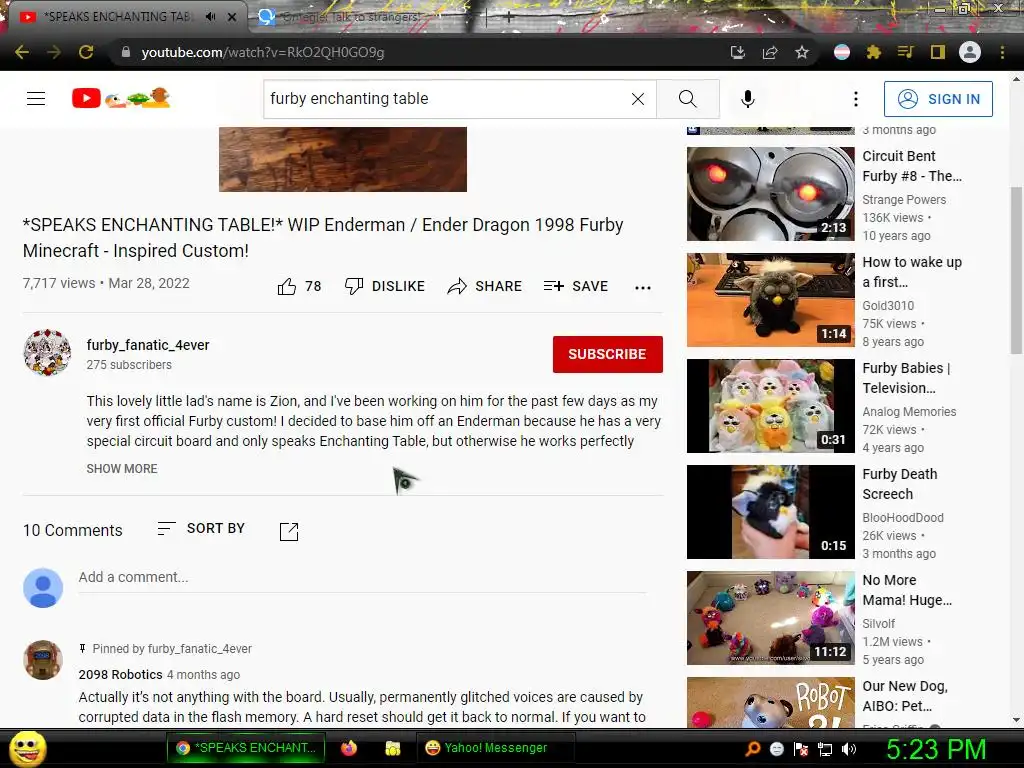Open the media control toolbar icon
The height and width of the screenshot is (768, 1024).
point(905,52)
